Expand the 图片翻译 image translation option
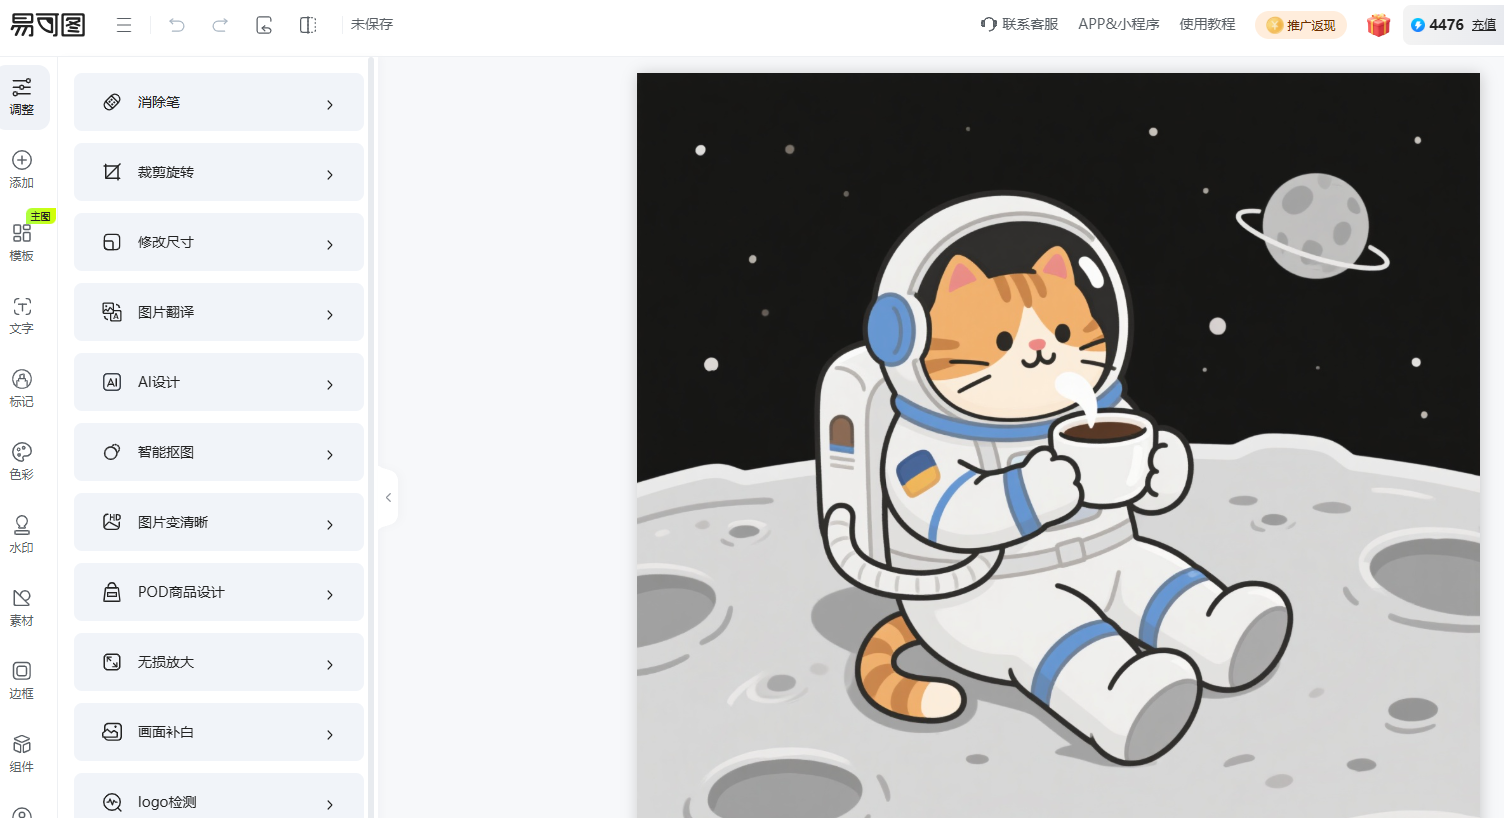This screenshot has width=1504, height=818. (x=219, y=312)
